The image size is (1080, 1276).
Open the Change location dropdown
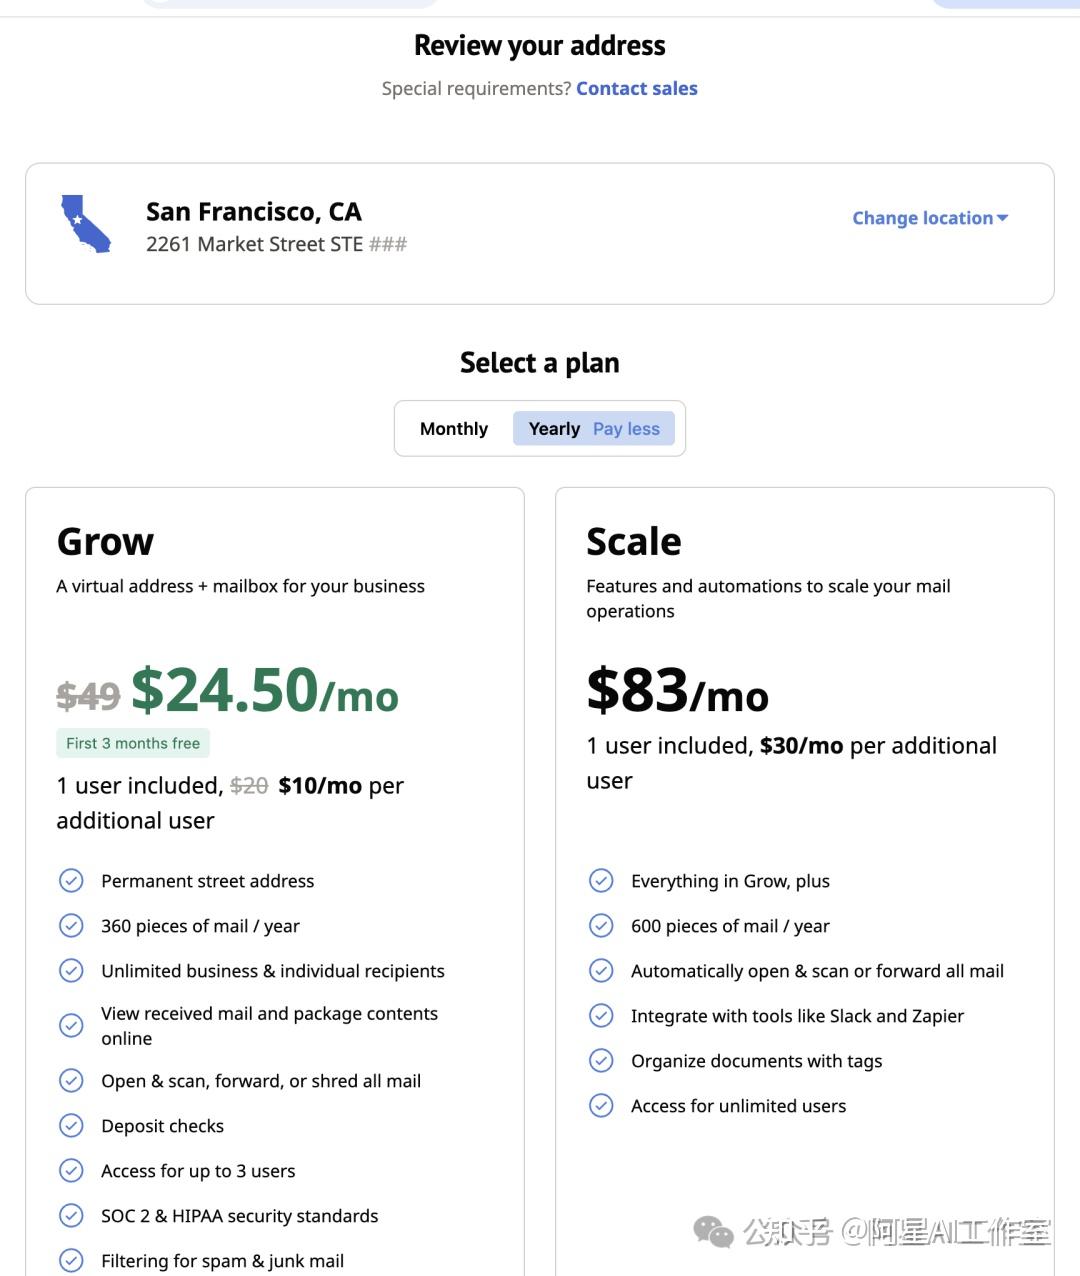point(922,218)
